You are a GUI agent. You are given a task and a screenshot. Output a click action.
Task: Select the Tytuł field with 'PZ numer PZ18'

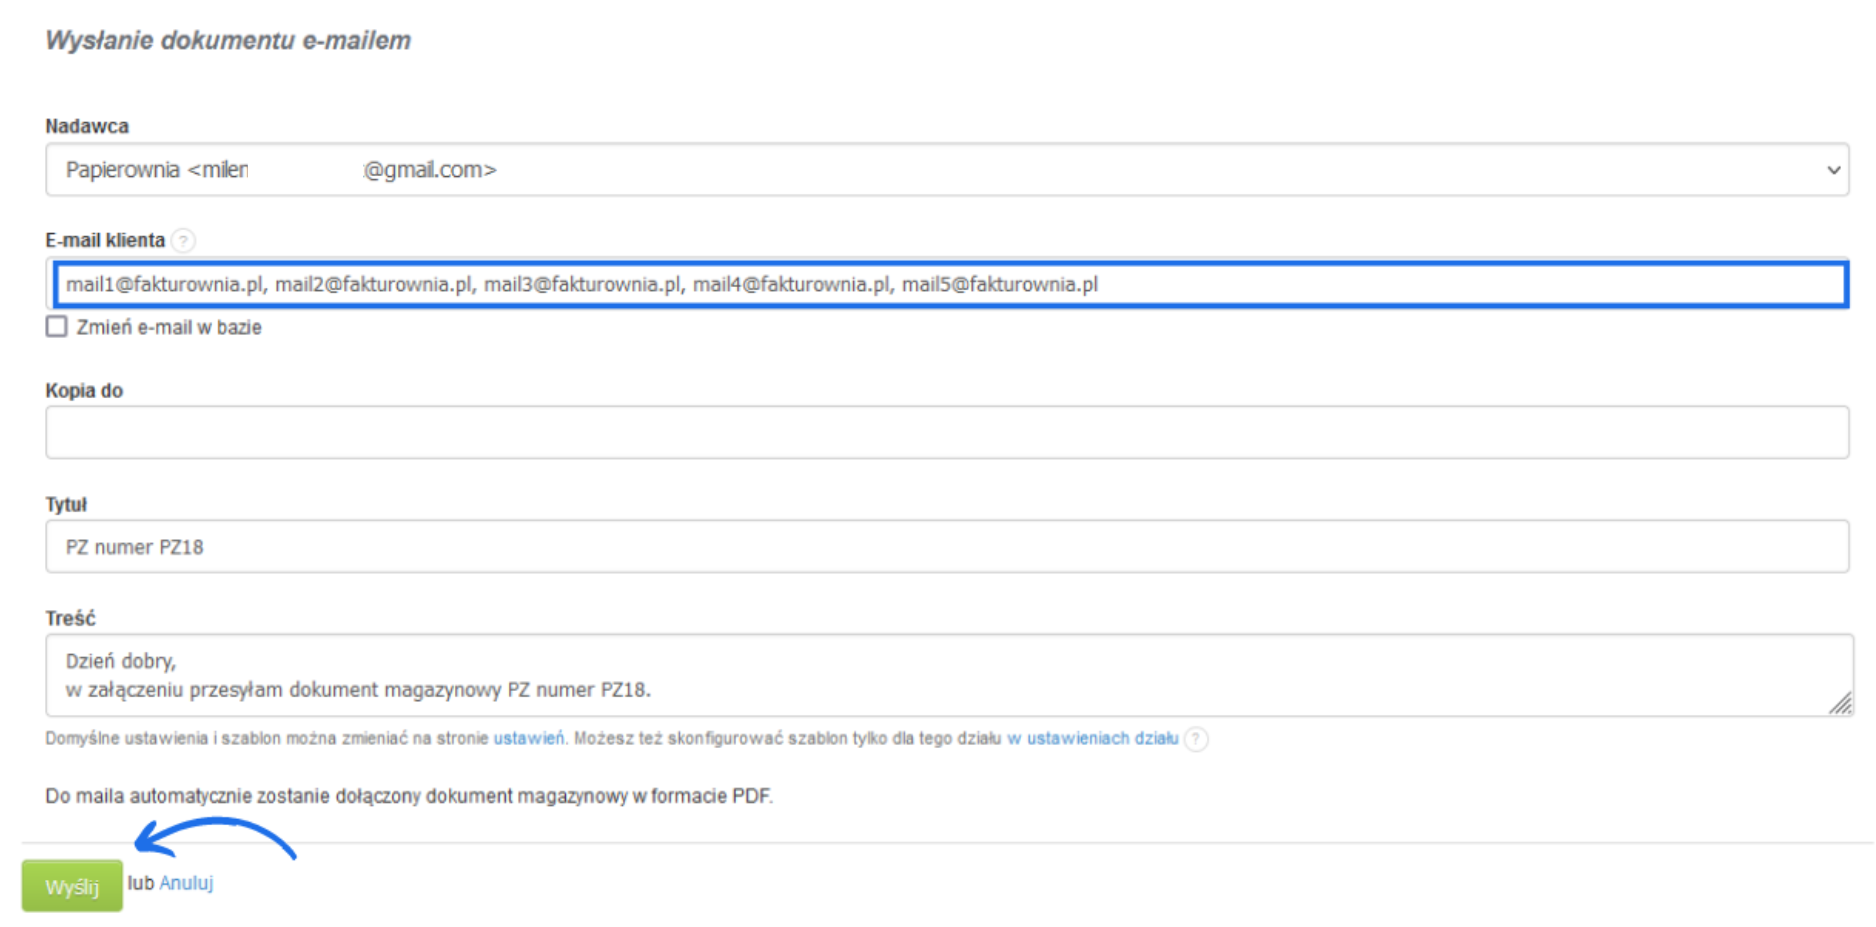tap(946, 547)
